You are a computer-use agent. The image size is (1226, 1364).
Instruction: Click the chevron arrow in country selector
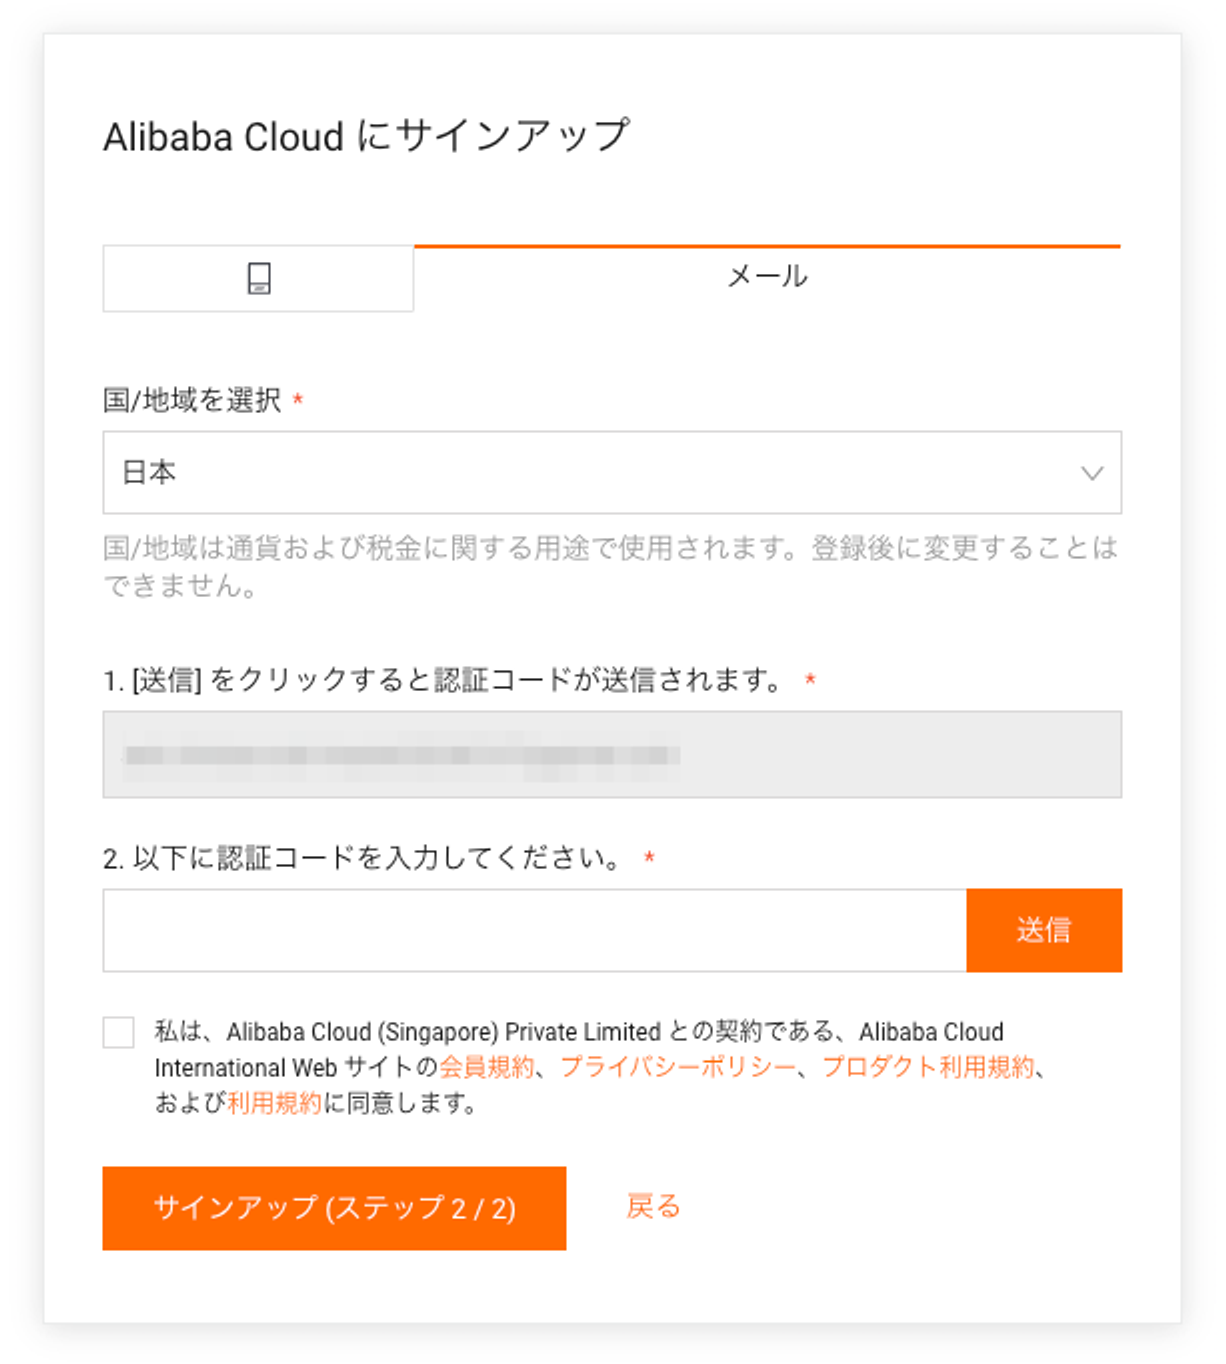click(x=1092, y=473)
